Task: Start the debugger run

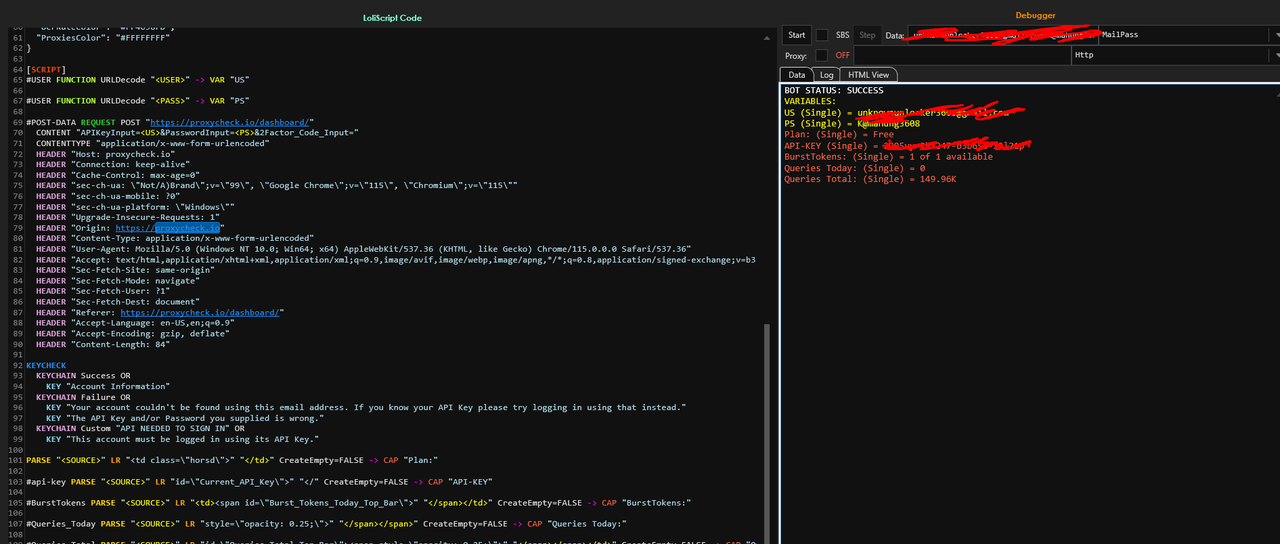Action: (796, 35)
